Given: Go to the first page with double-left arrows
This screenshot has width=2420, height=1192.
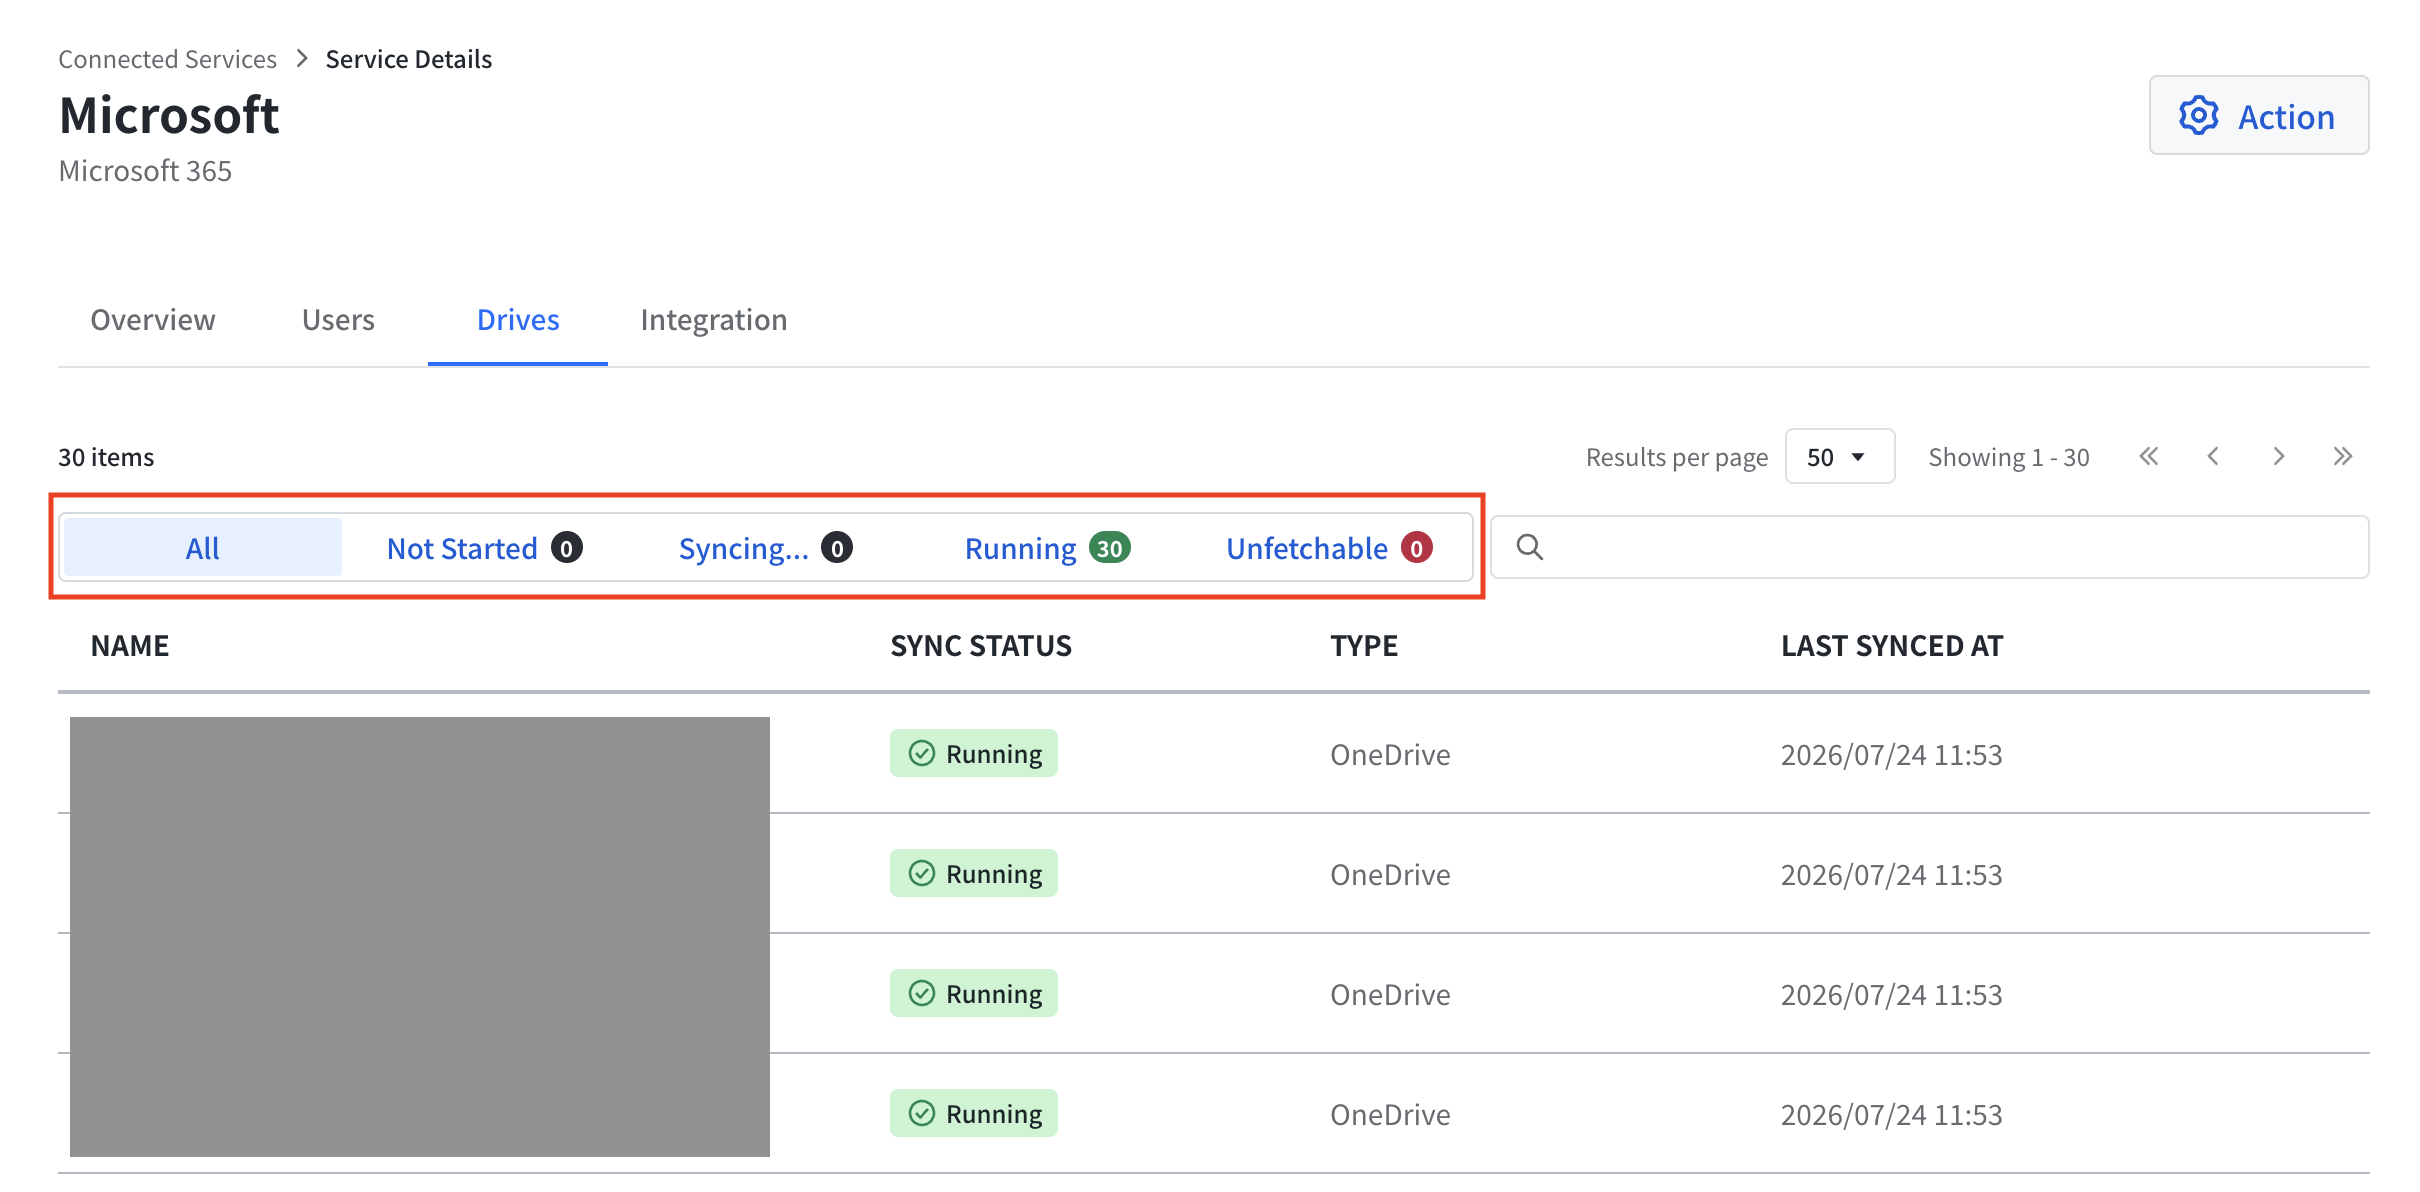Looking at the screenshot, I should pos(2149,457).
